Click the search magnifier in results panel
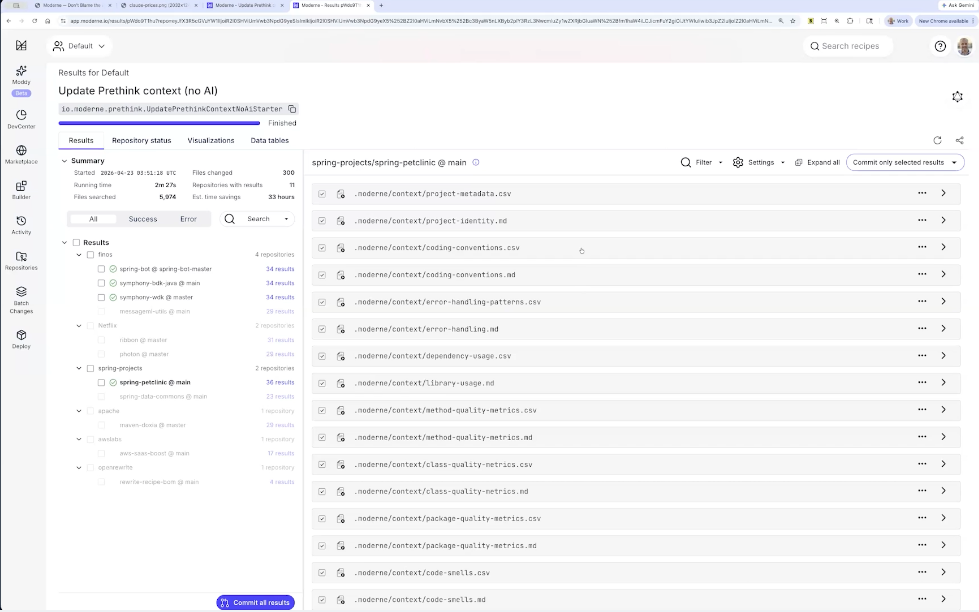 230,219
